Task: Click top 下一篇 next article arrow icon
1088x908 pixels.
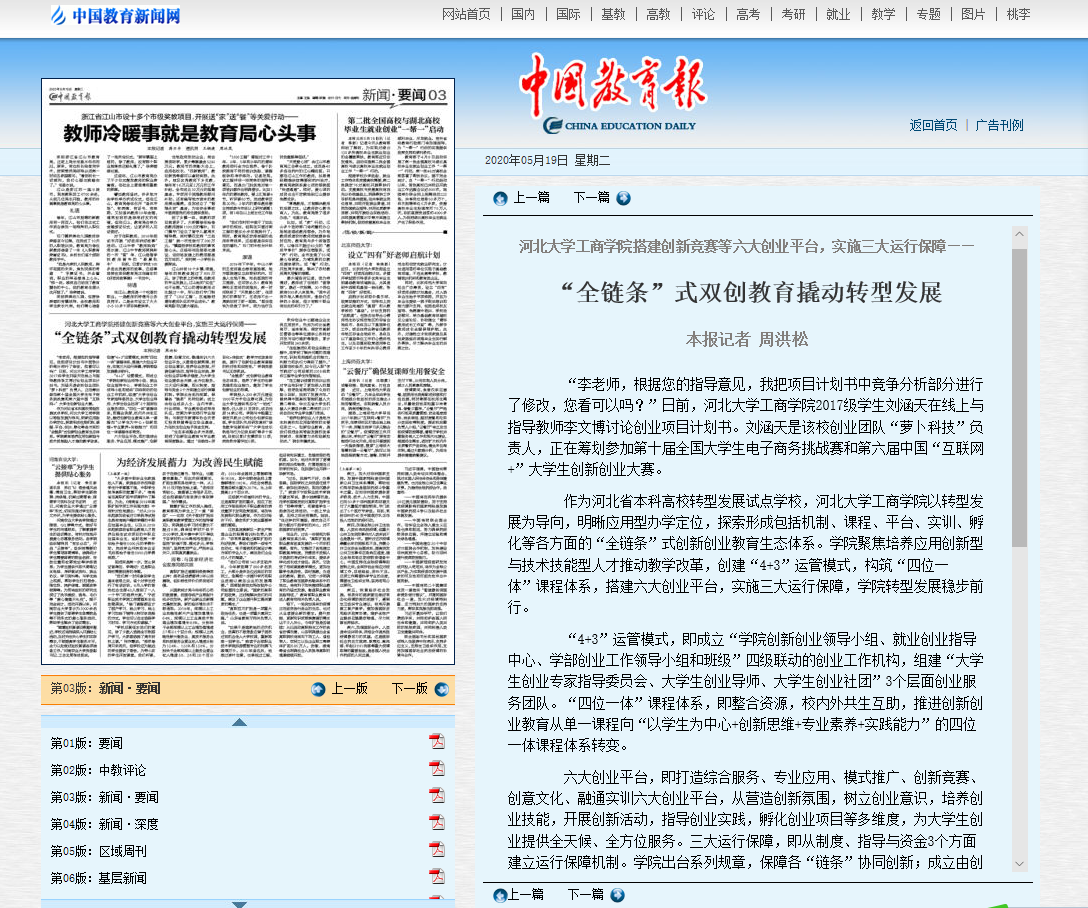Action: (x=624, y=198)
